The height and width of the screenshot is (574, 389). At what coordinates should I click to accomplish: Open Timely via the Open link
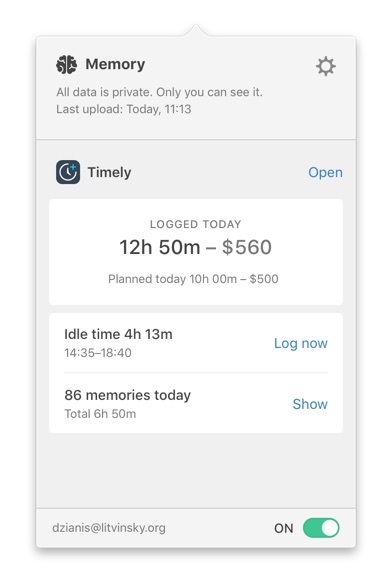tap(325, 172)
